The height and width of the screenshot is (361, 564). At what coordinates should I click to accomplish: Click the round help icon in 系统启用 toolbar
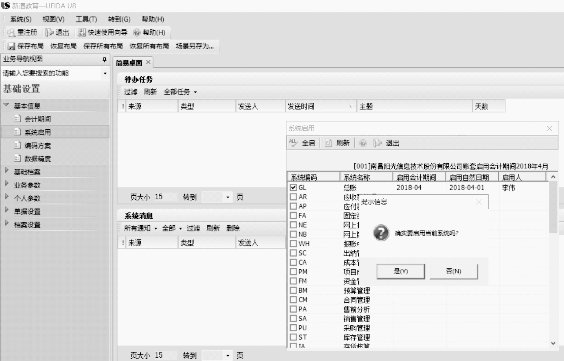pos(363,143)
